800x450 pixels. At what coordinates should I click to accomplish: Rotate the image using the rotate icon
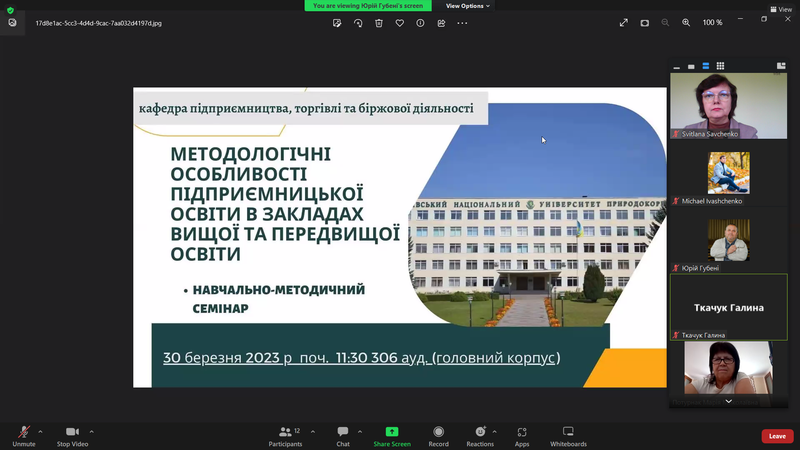click(358, 23)
